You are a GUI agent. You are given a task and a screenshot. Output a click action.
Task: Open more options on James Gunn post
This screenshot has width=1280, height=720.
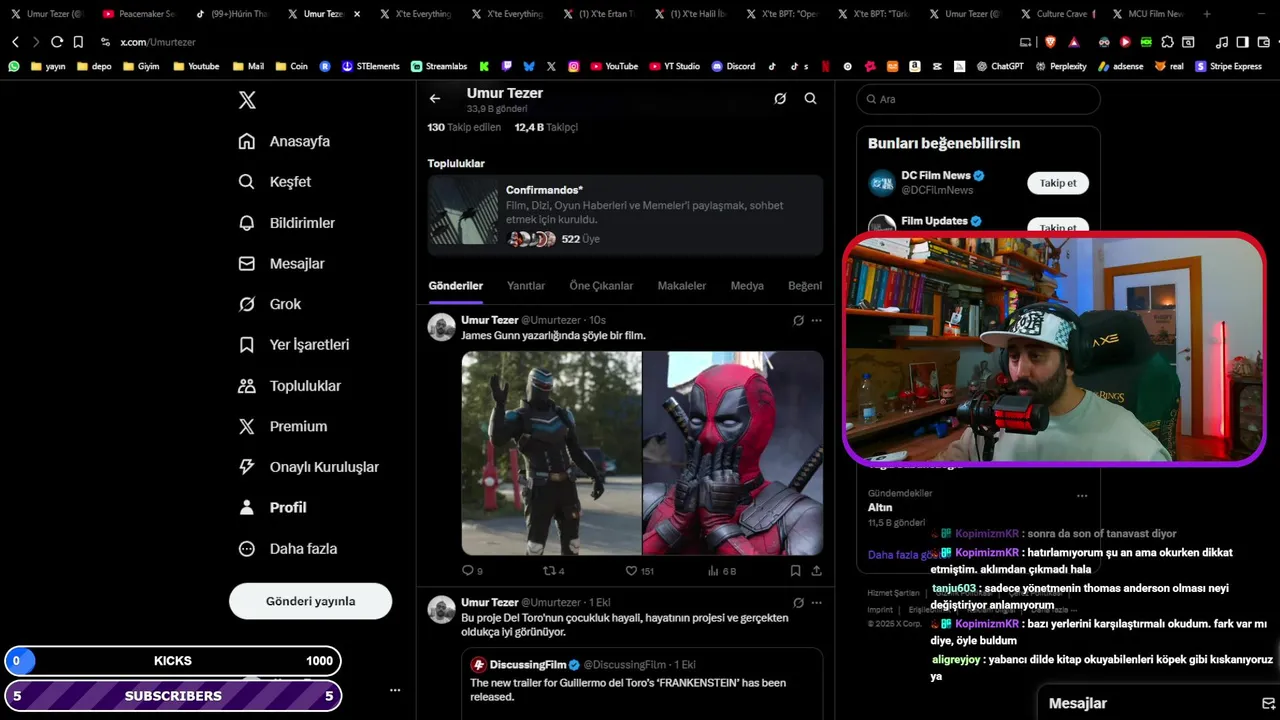pos(816,320)
